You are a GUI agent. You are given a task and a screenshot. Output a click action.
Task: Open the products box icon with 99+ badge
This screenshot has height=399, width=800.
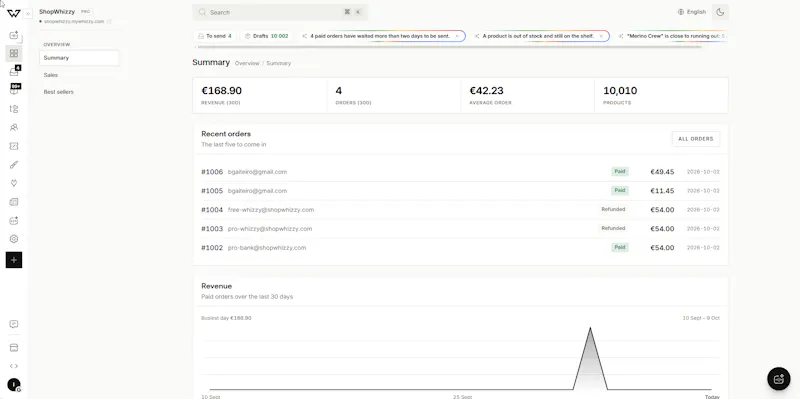click(14, 90)
